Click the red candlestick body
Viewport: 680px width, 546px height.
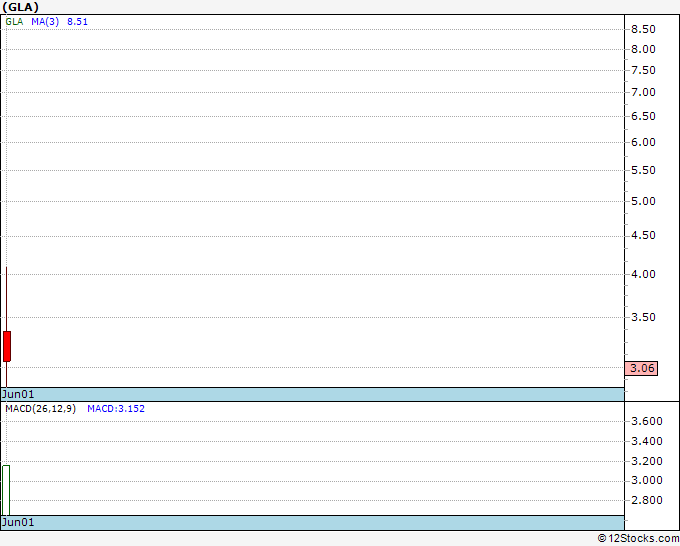point(7,347)
